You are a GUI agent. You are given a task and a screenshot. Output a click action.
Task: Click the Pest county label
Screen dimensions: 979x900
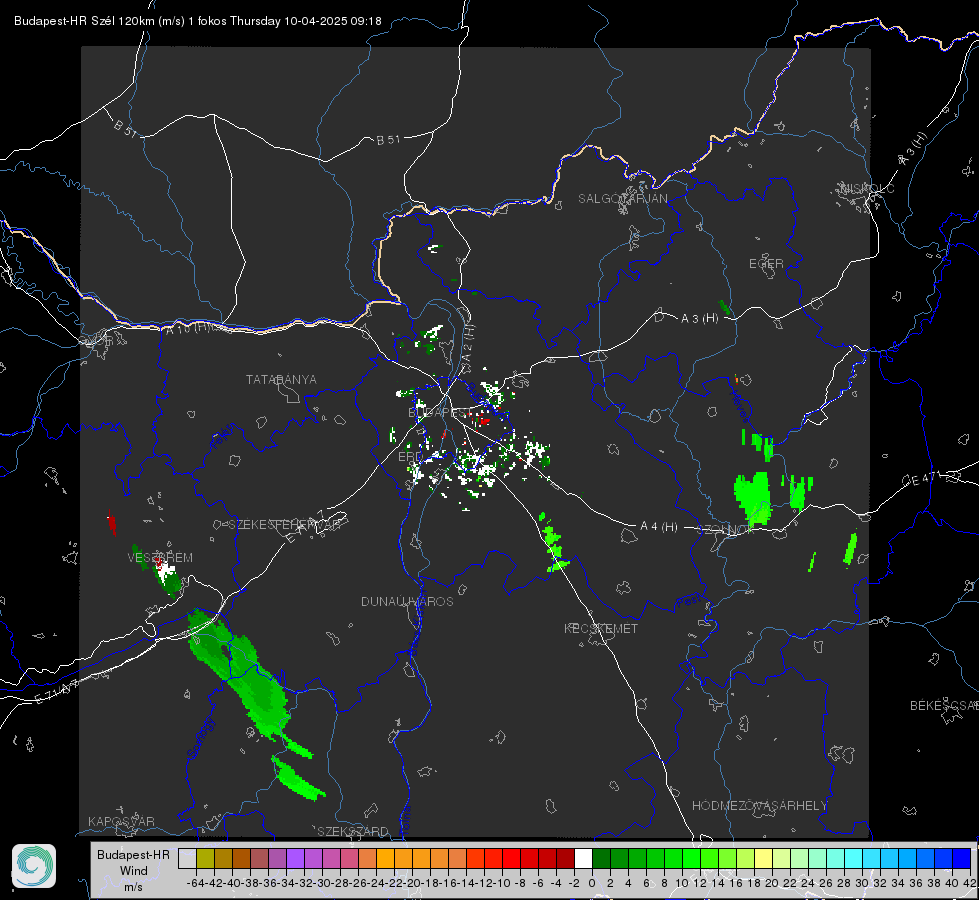click(689, 601)
